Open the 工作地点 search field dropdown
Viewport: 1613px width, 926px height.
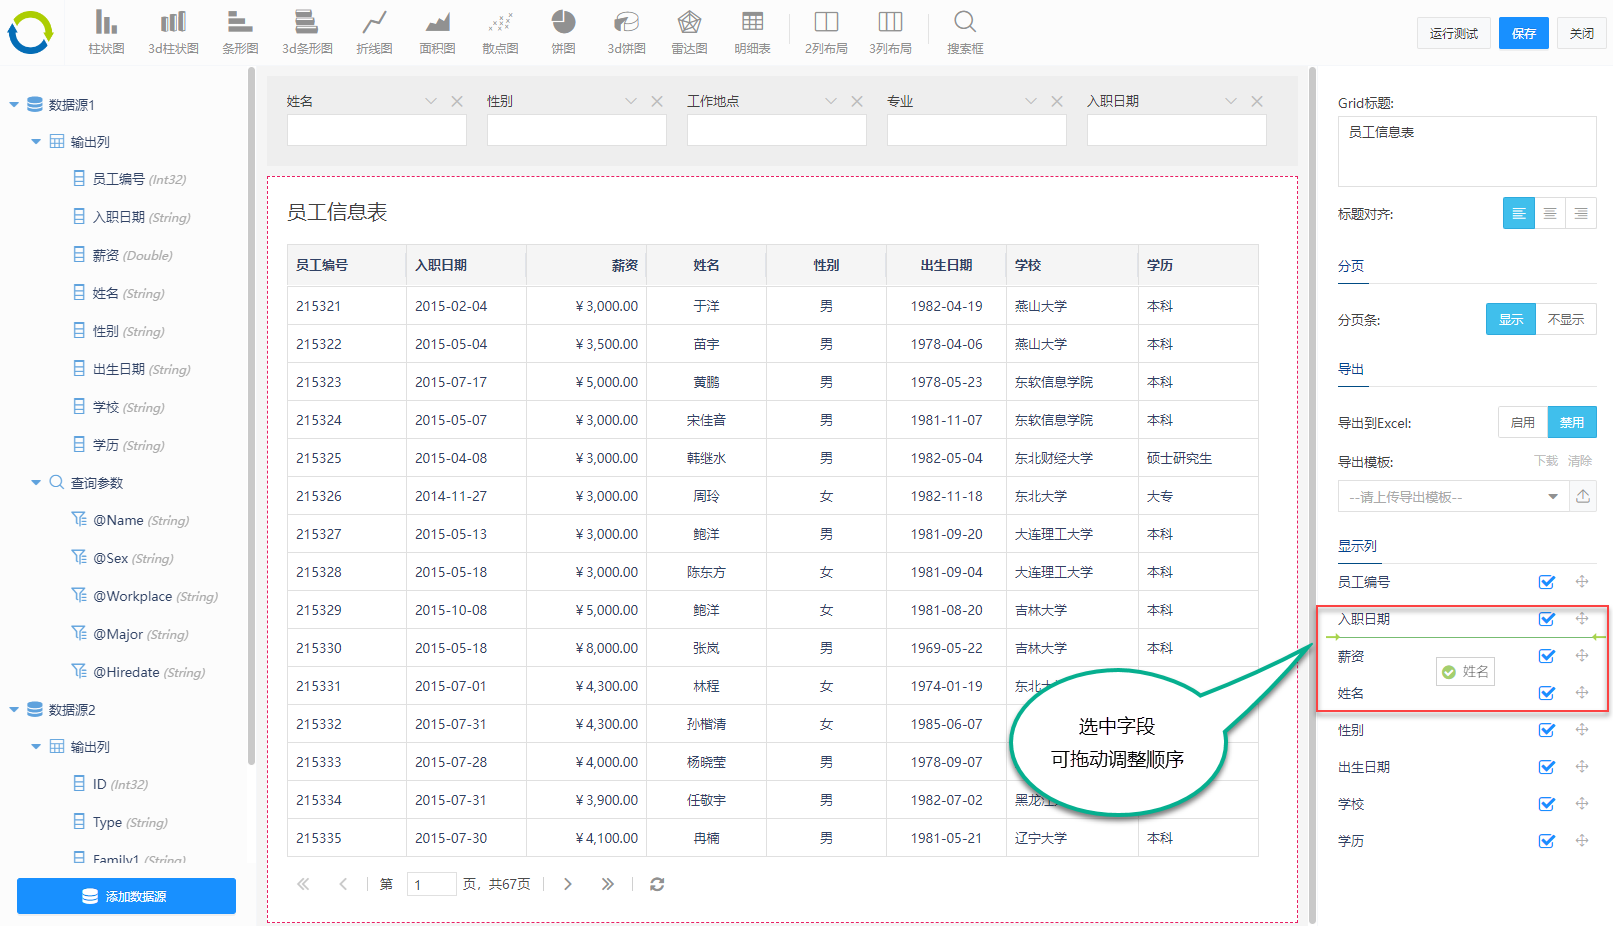pyautogui.click(x=831, y=101)
